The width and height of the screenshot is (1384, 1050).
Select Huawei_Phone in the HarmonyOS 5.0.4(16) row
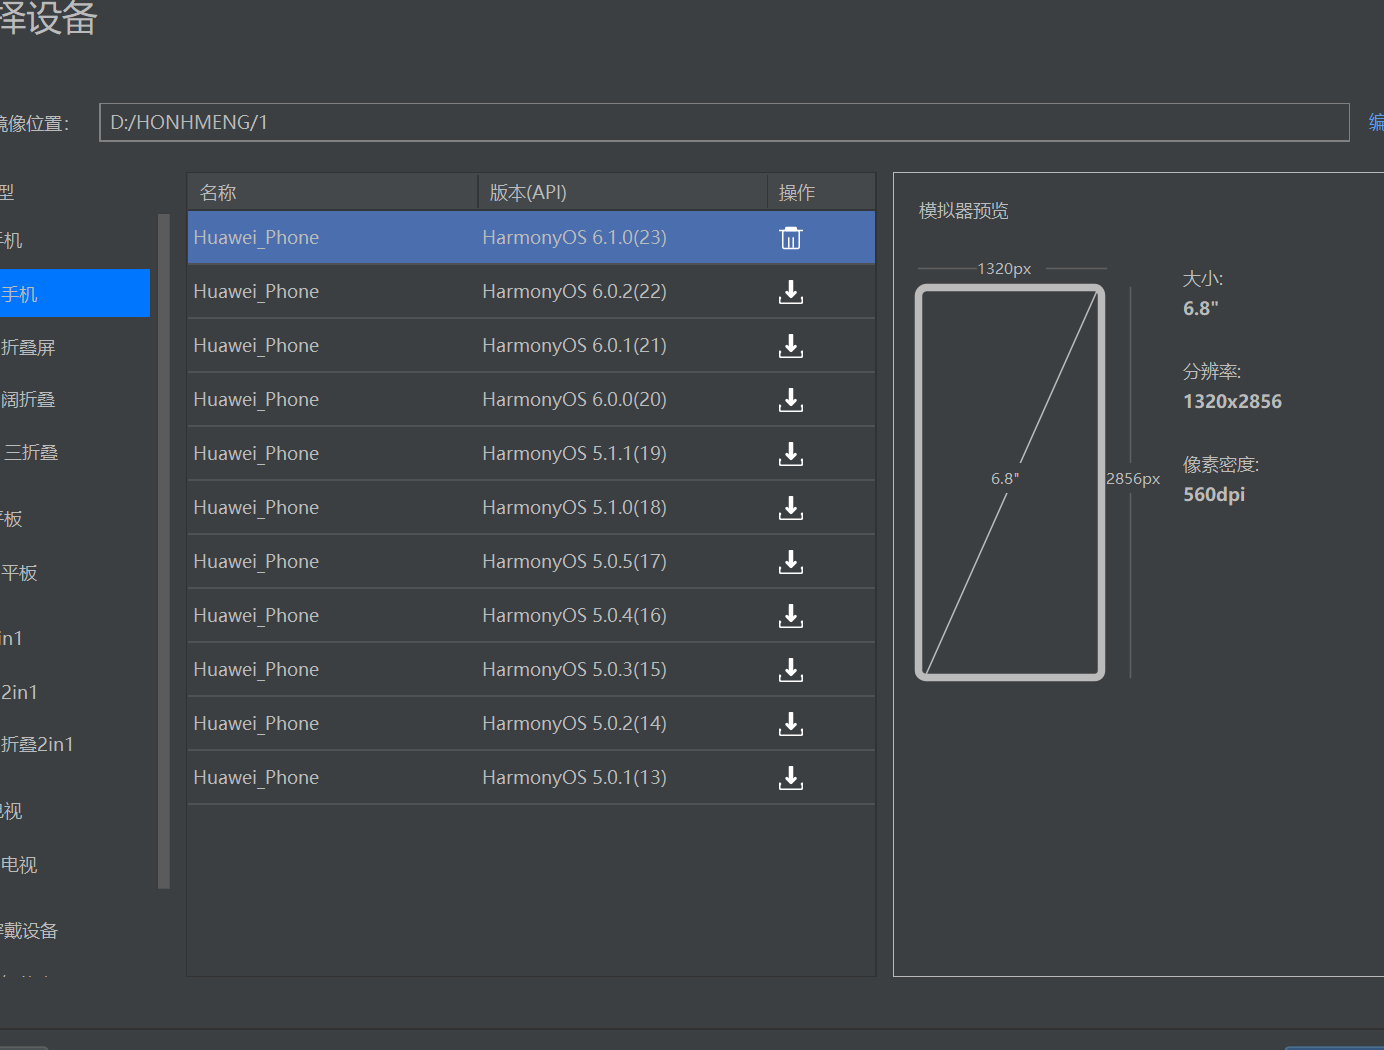pos(256,615)
